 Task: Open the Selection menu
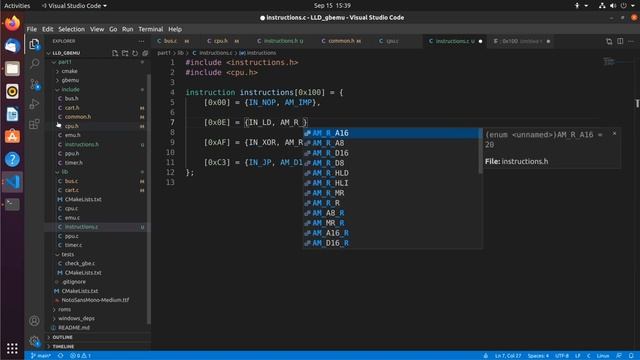click(71, 29)
